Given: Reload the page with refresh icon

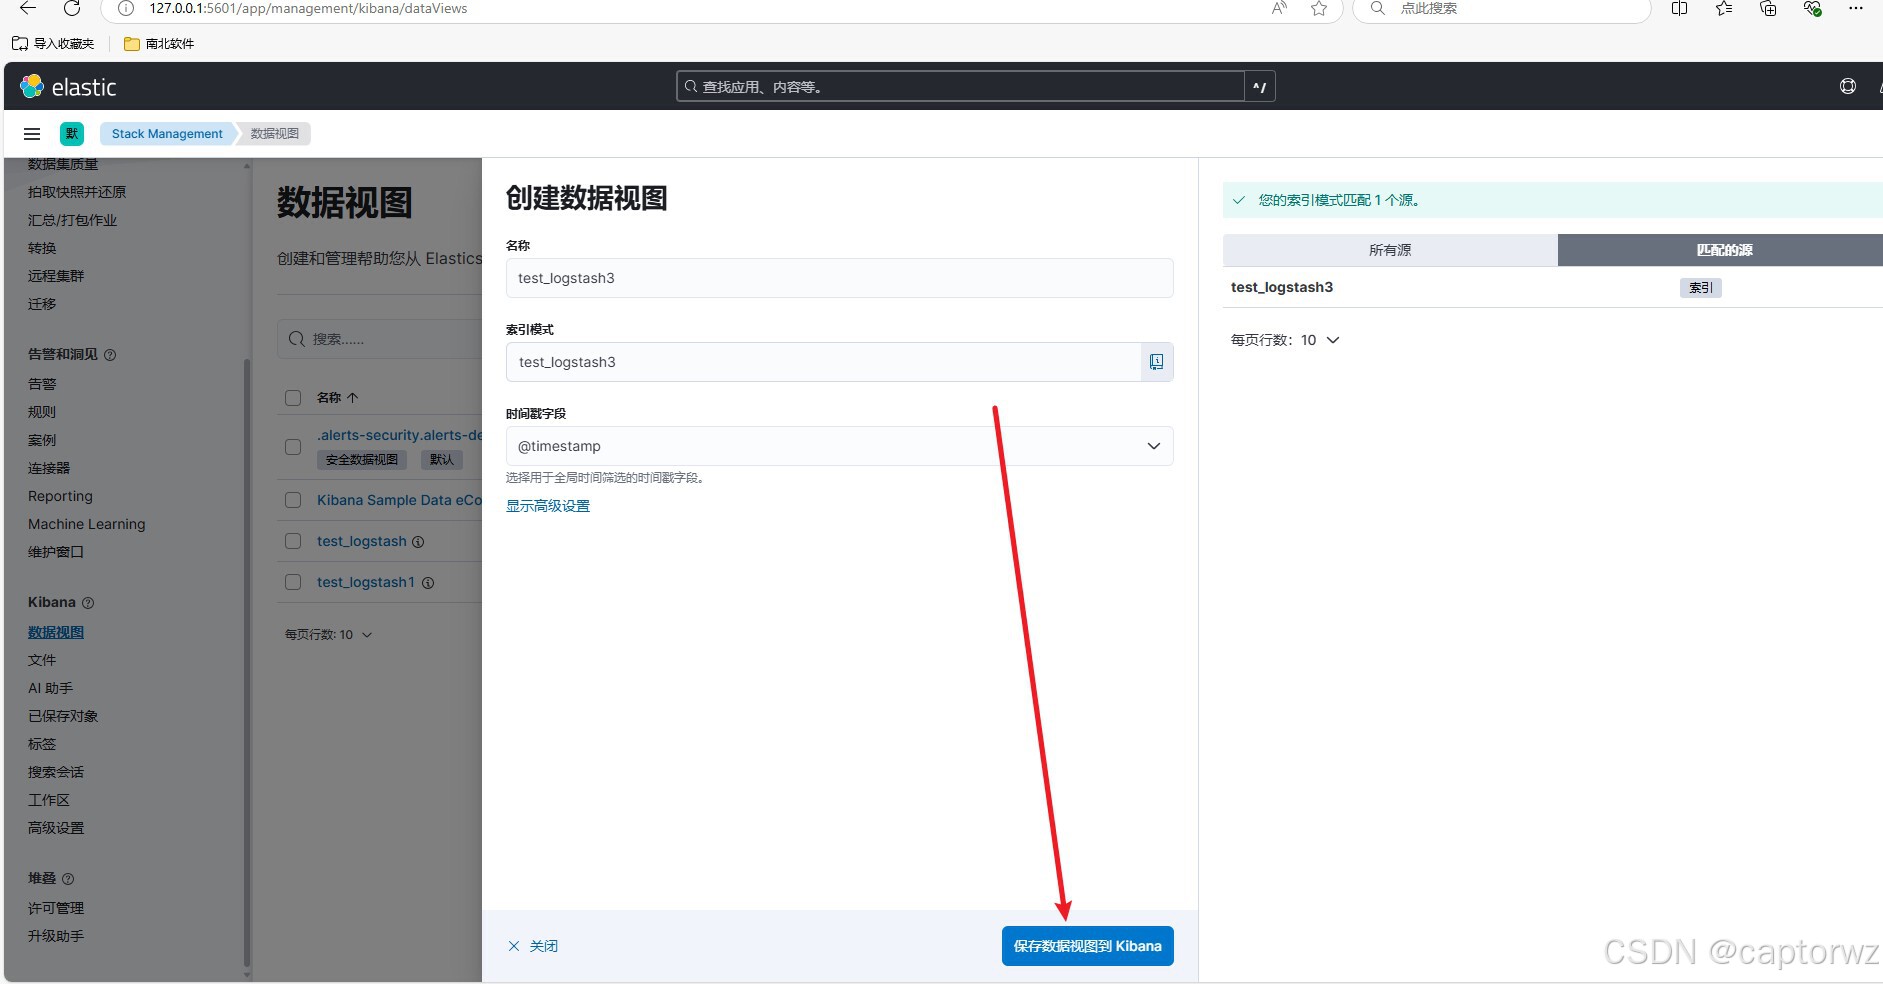Looking at the screenshot, I should click(x=72, y=8).
